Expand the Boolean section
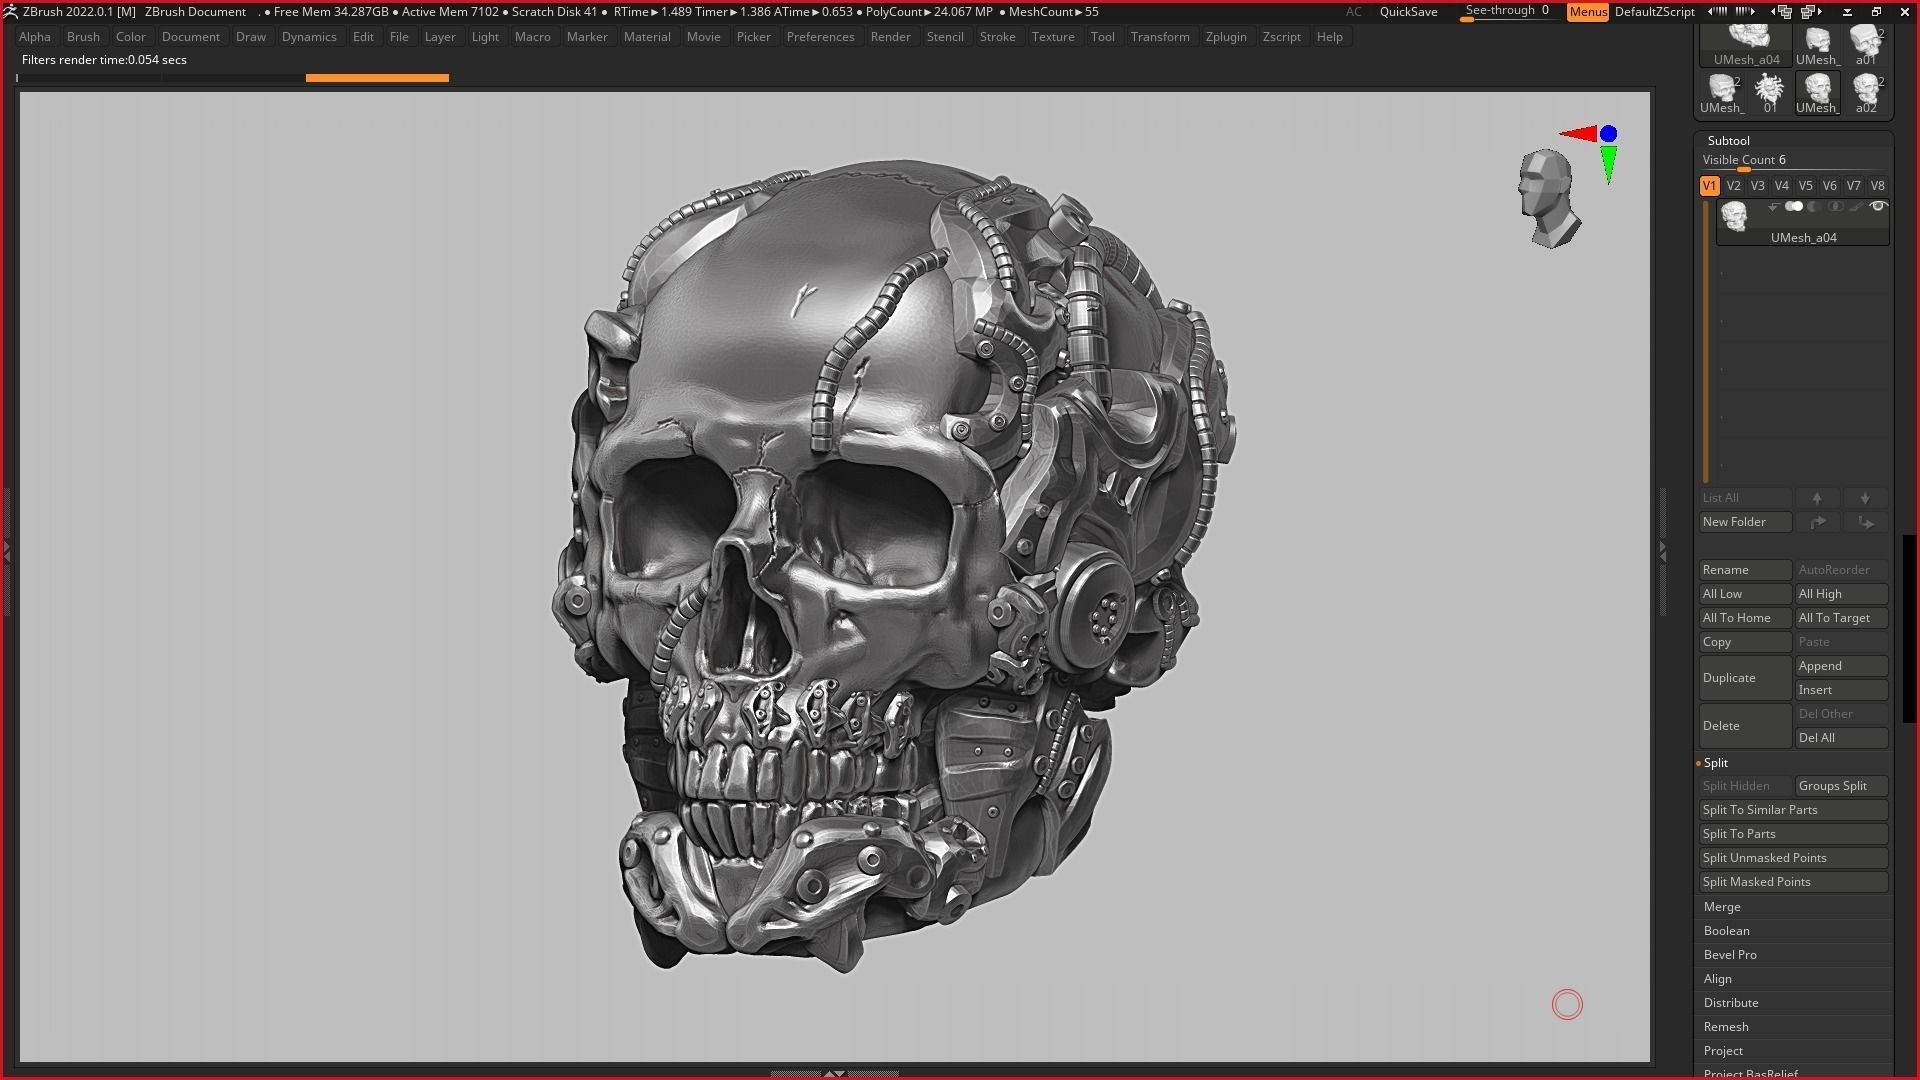1920x1080 pixels. [x=1726, y=931]
